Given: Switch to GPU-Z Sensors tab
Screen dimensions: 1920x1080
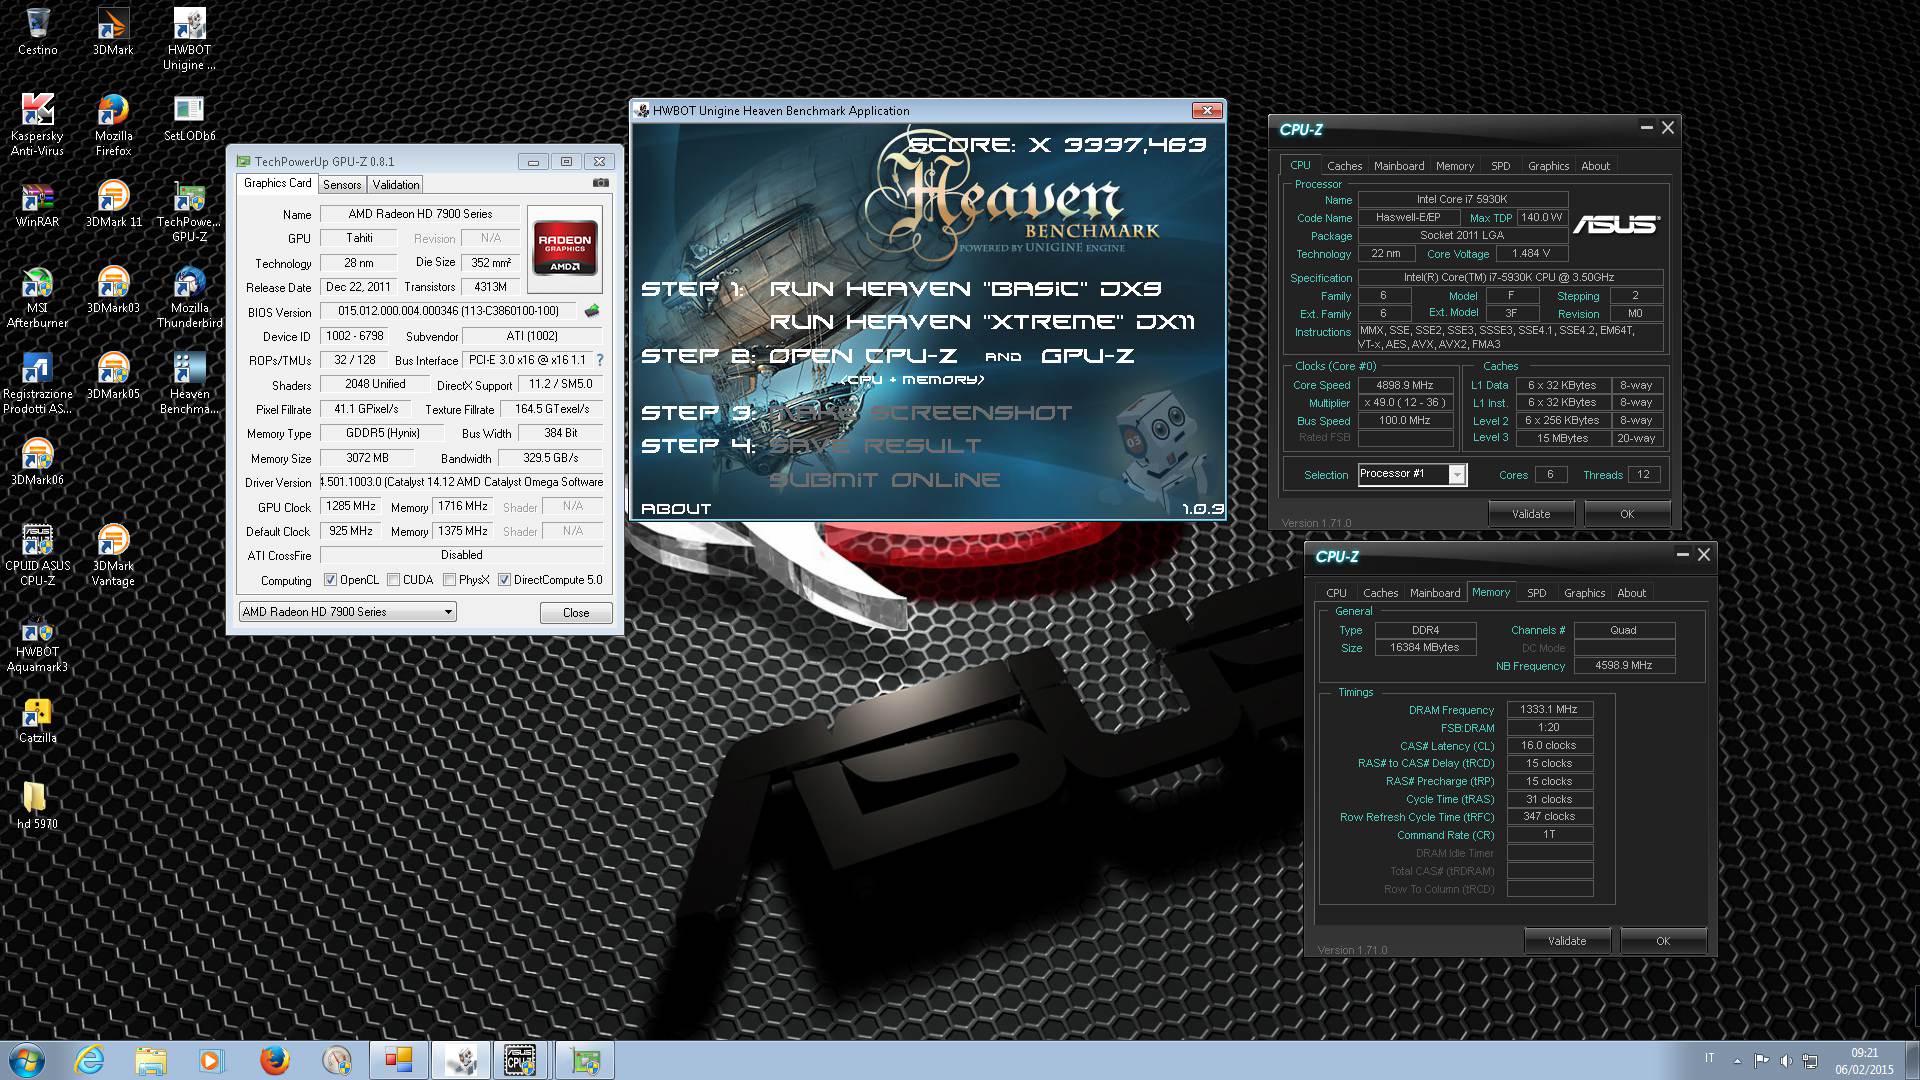Looking at the screenshot, I should tap(342, 185).
